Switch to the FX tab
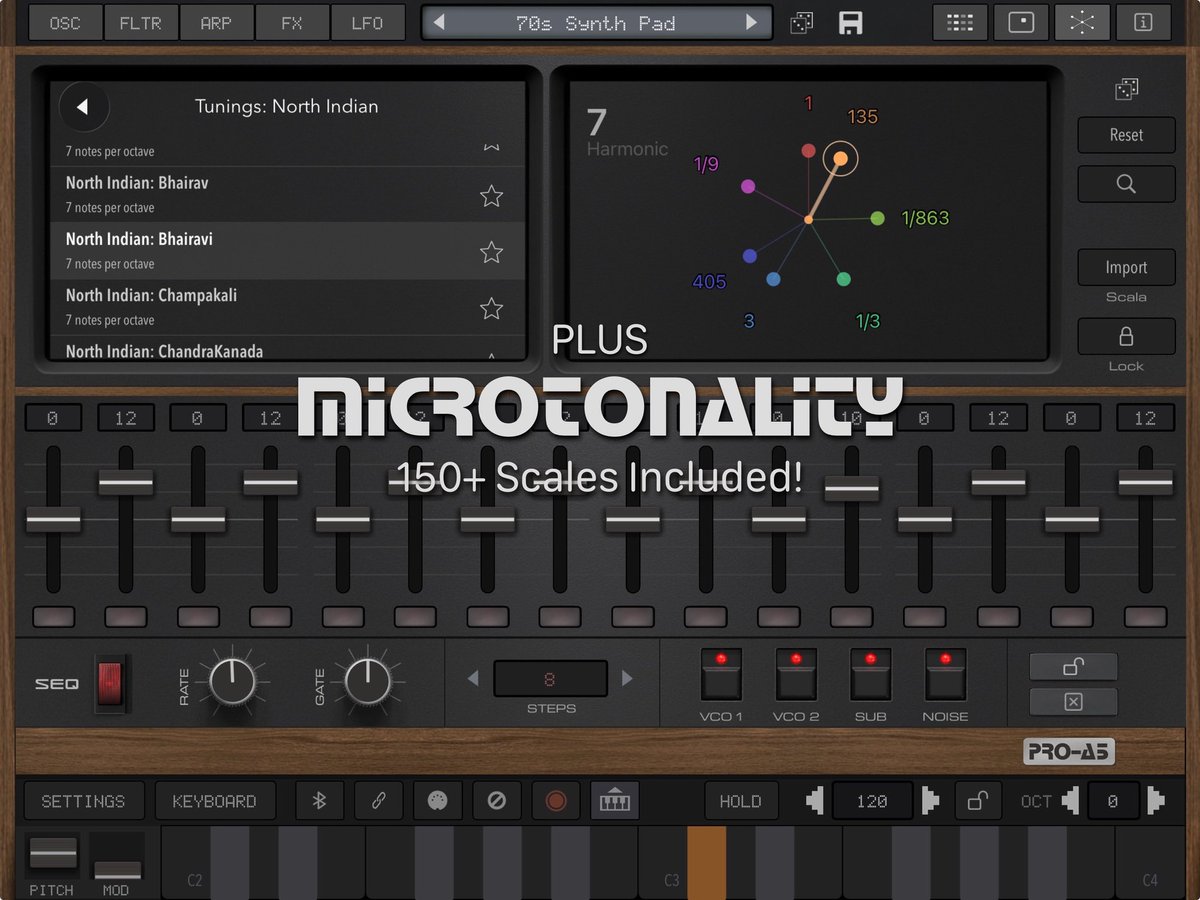 [x=292, y=23]
